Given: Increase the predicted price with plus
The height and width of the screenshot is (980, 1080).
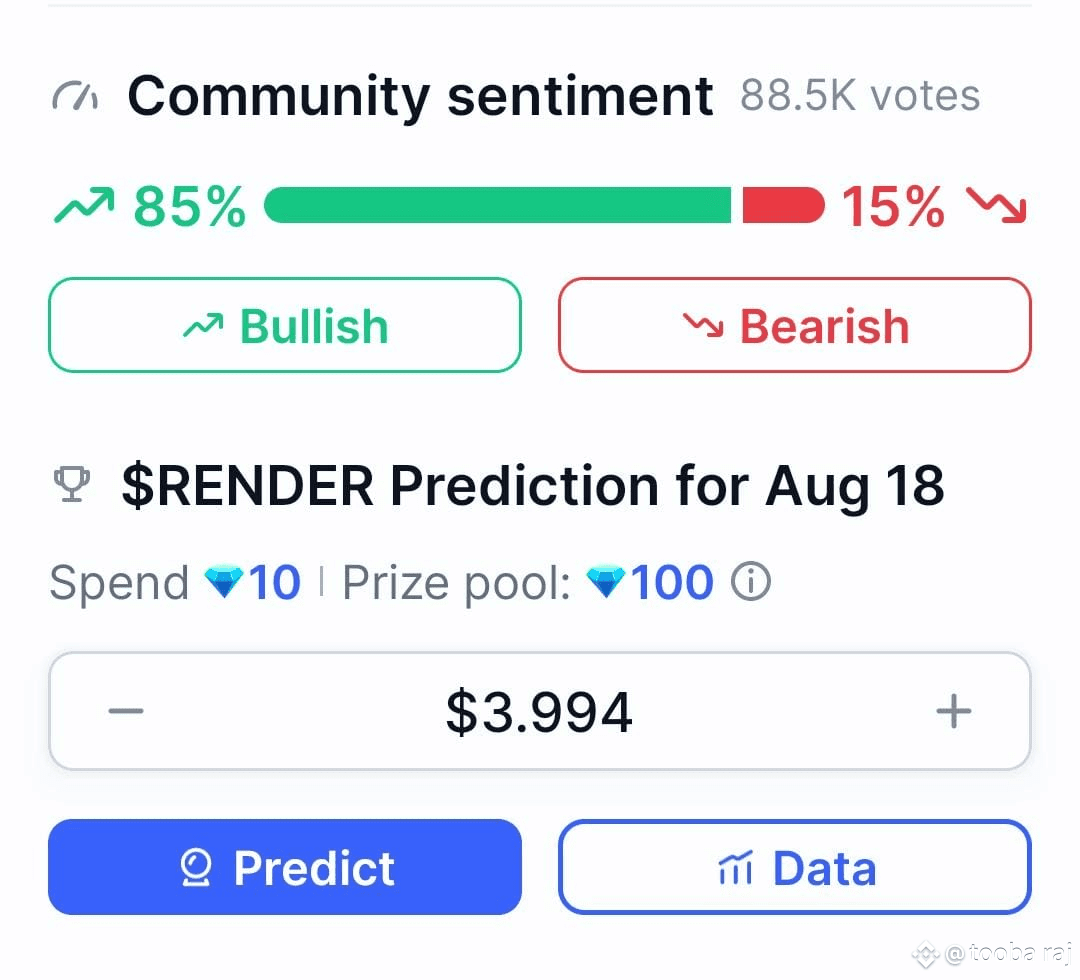Looking at the screenshot, I should [954, 711].
